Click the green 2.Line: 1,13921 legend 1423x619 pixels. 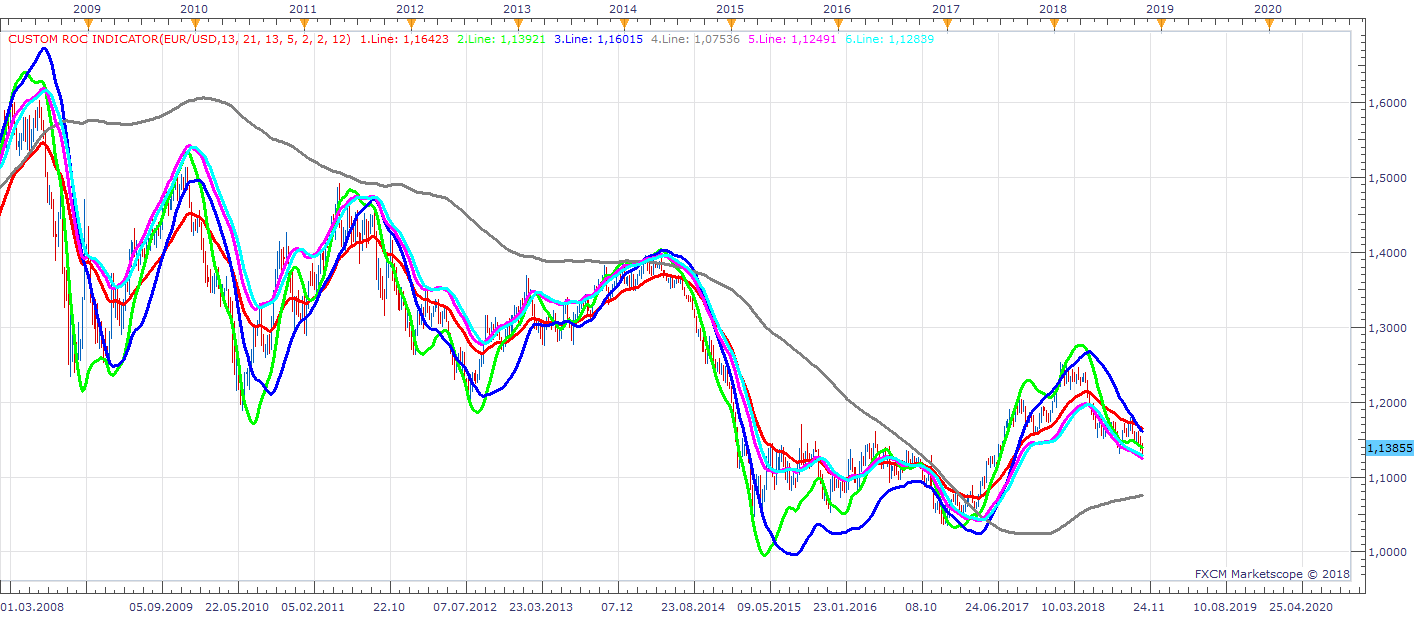[x=501, y=40]
